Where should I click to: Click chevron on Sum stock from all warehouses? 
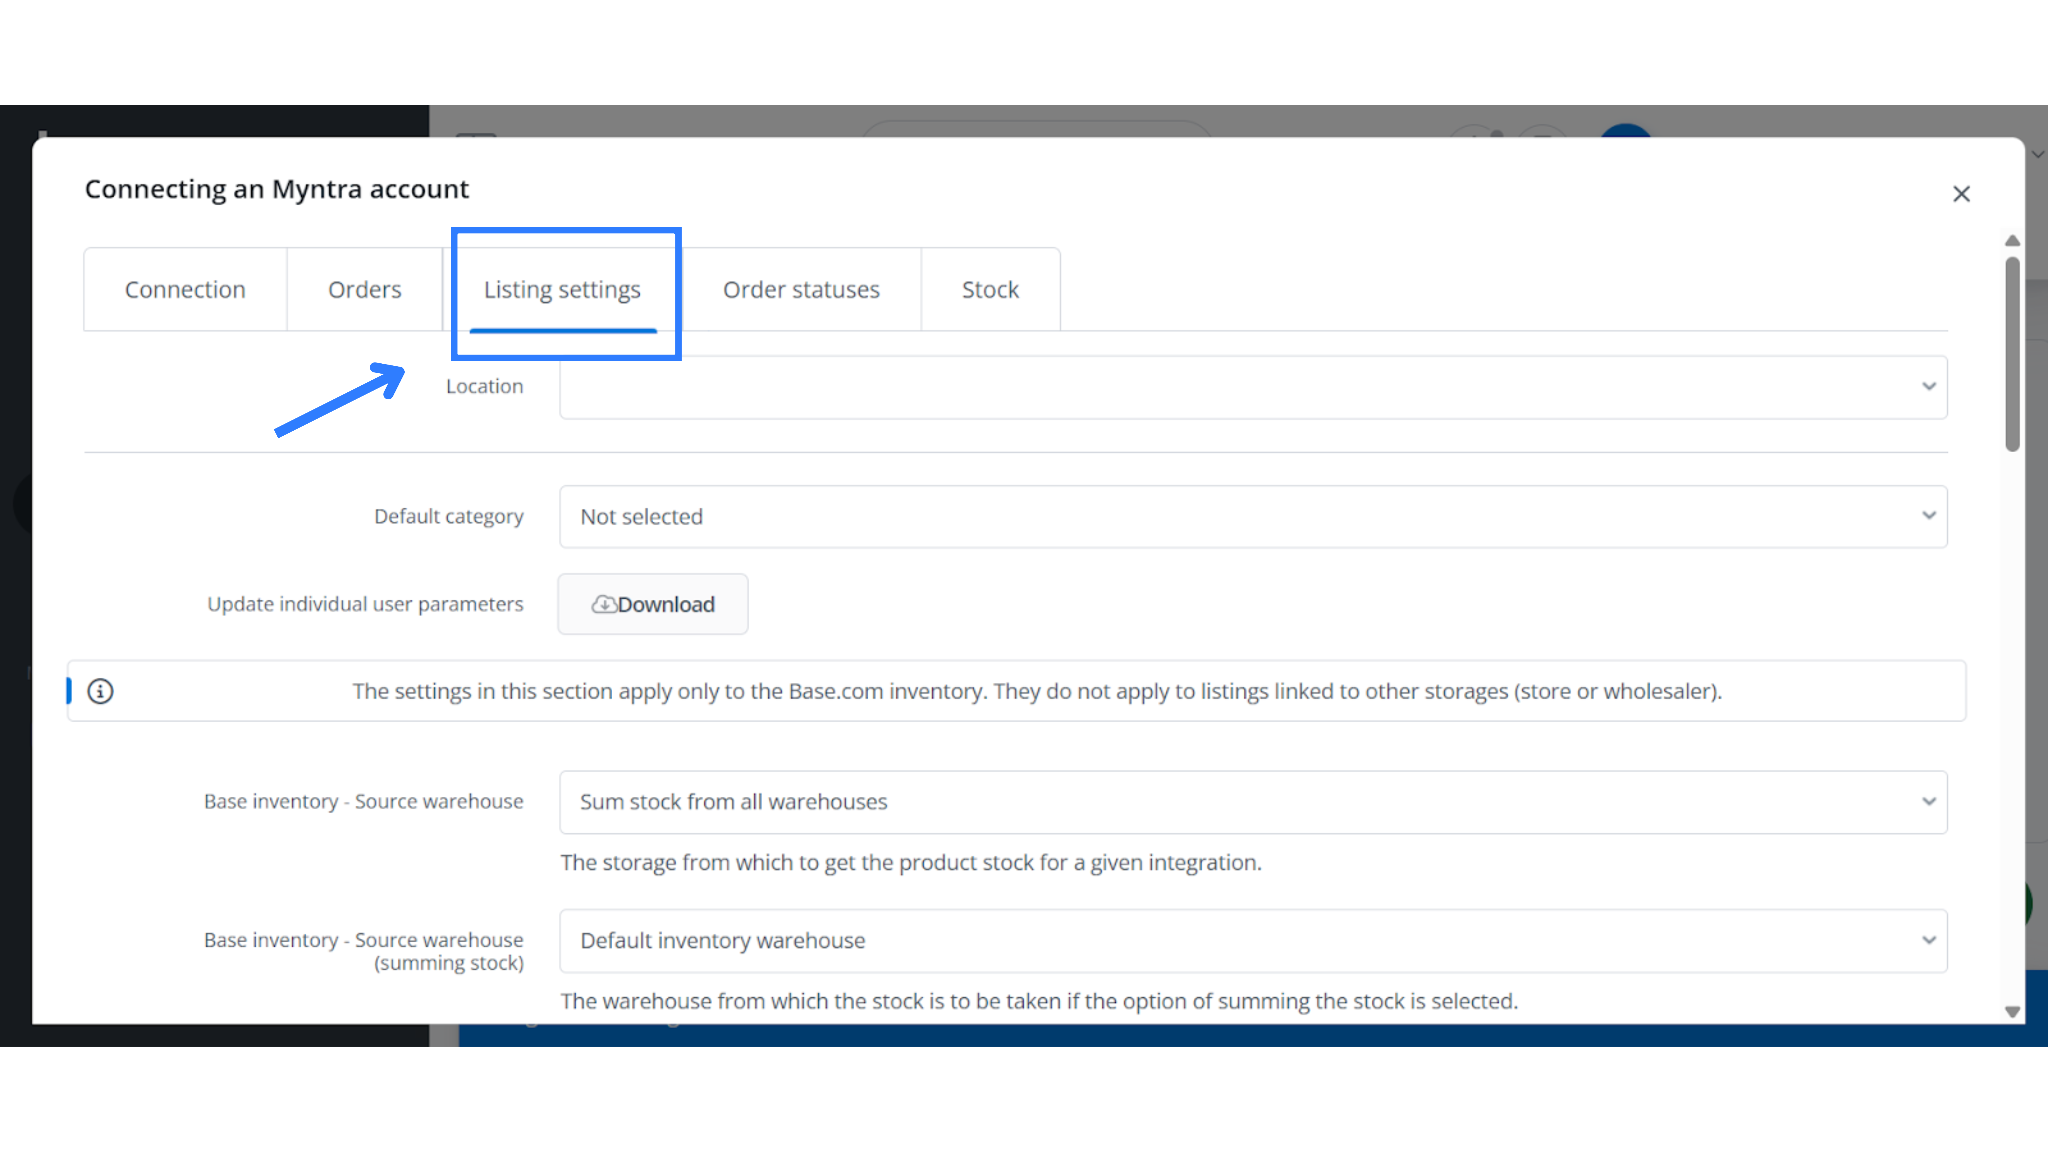[x=1928, y=802]
